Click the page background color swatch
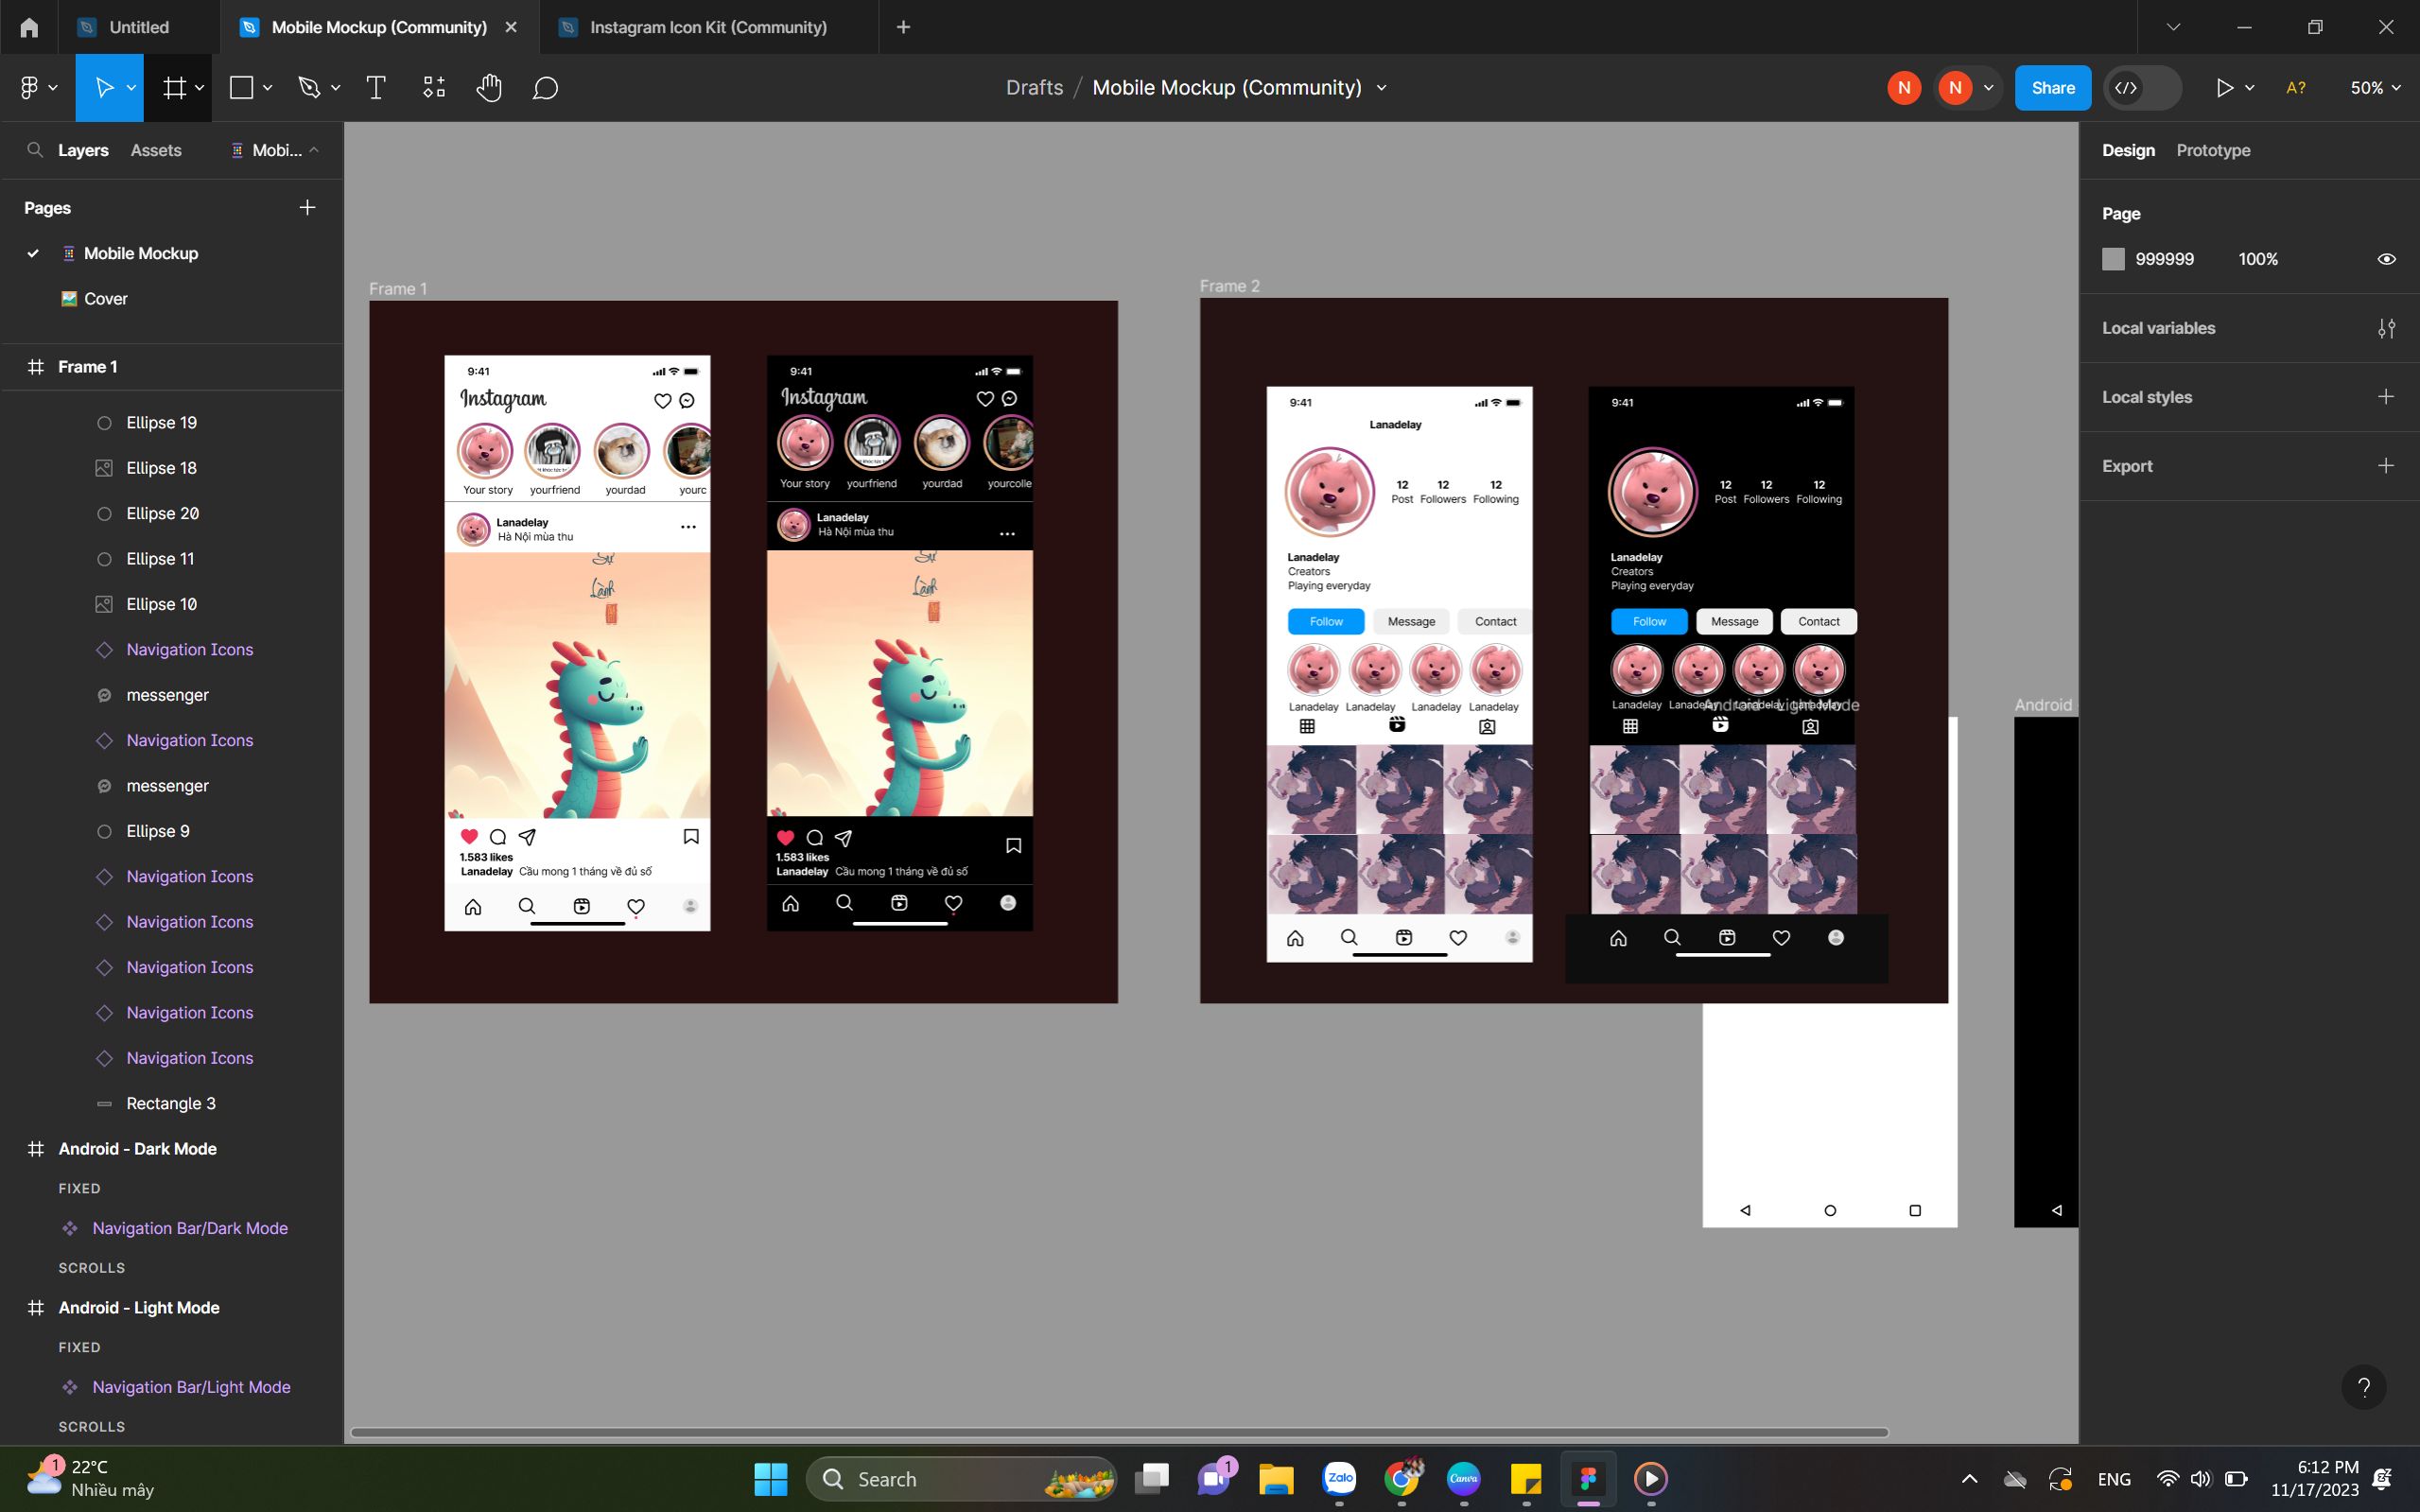Image resolution: width=2420 pixels, height=1512 pixels. (x=2113, y=259)
